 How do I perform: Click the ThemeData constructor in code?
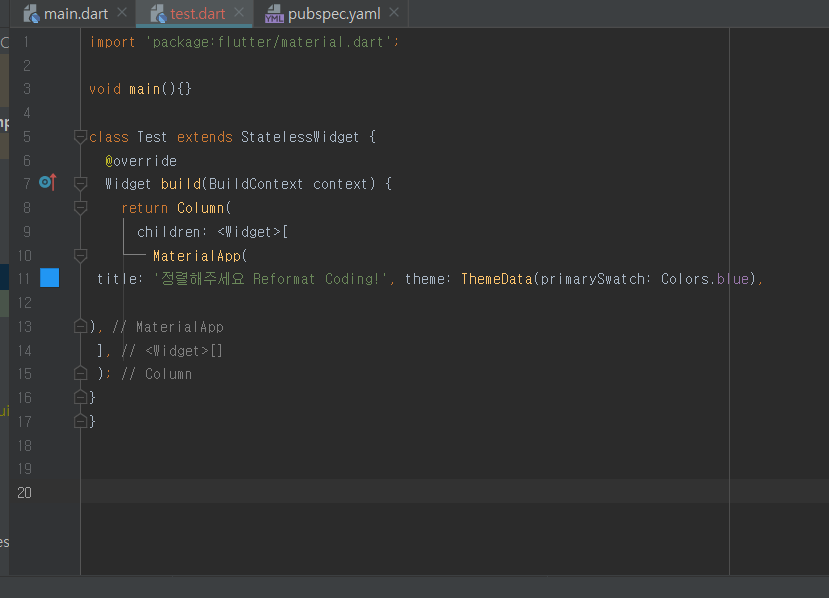[497, 279]
